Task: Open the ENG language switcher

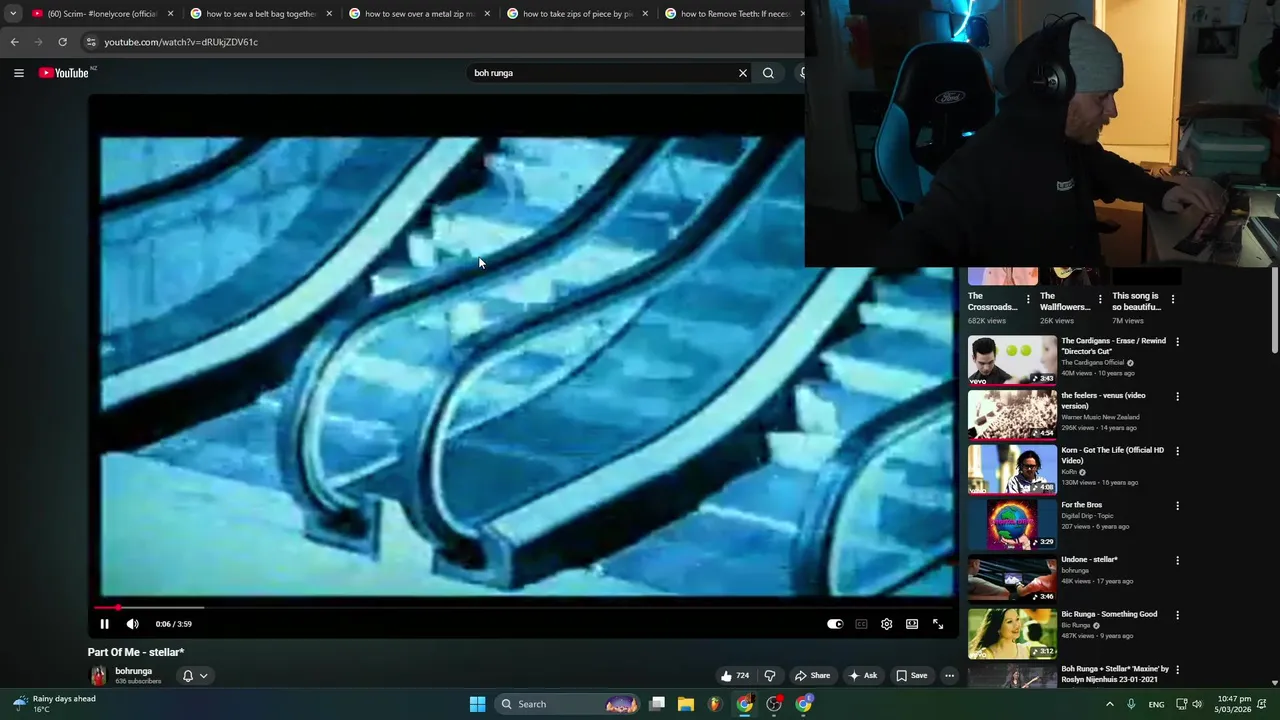Action: tap(1156, 704)
